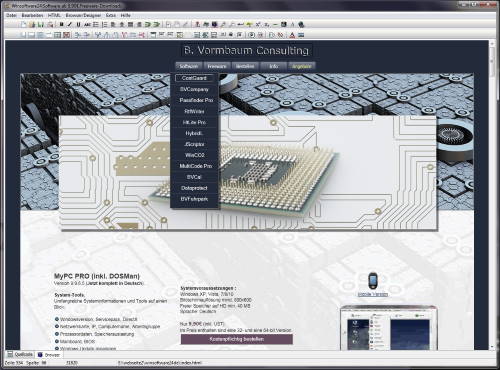Select MultiCode Pro in the submenu

196,166
